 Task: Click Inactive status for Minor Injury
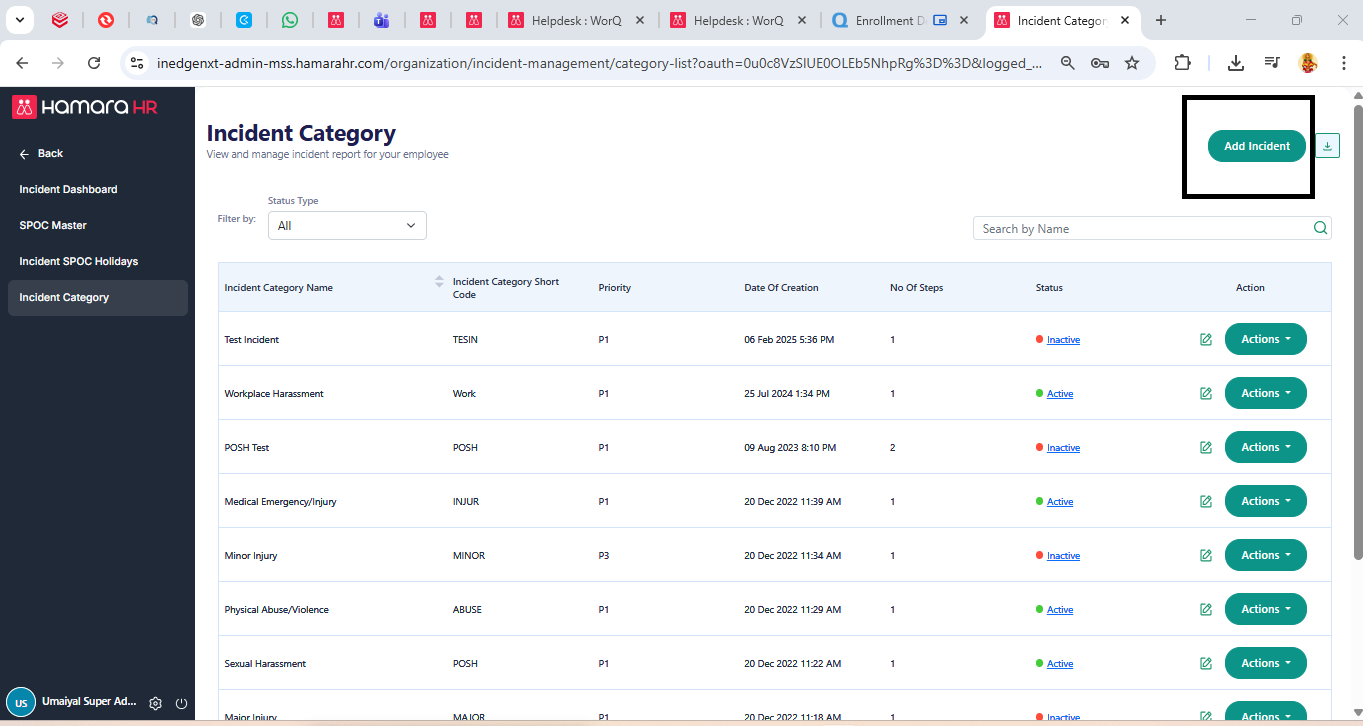coord(1063,556)
